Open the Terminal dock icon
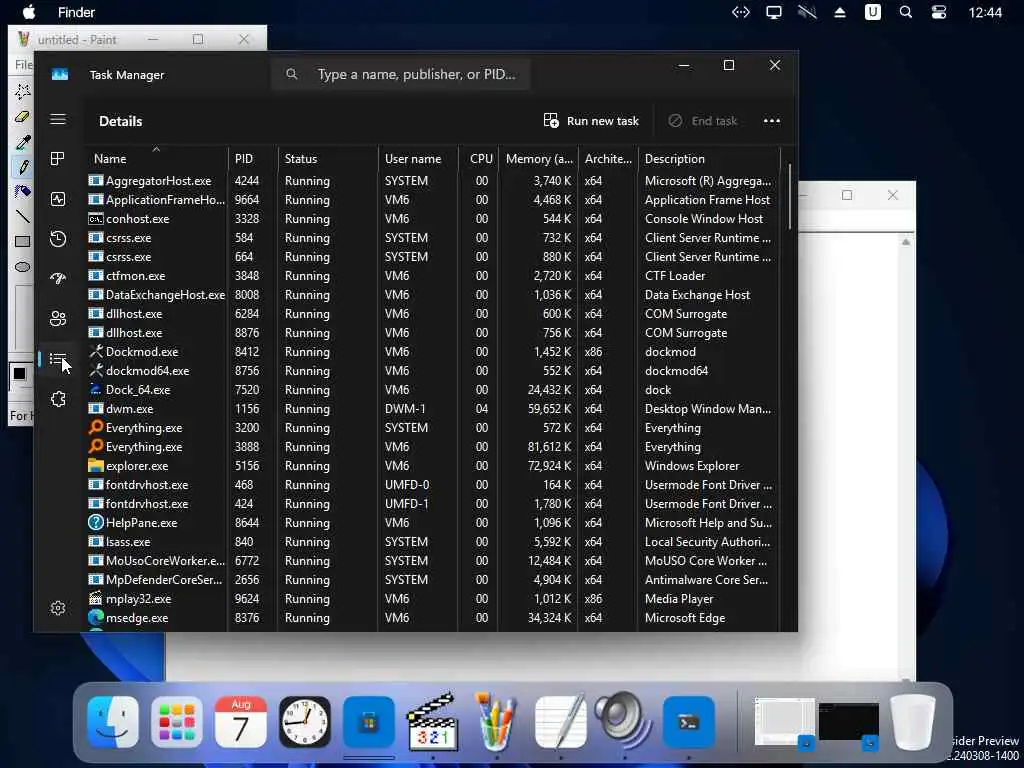 [688, 722]
